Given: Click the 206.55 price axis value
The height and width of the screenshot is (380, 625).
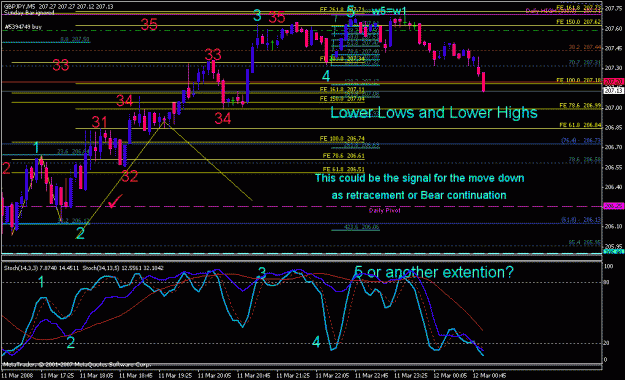Looking at the screenshot, I should pyautogui.click(x=614, y=167).
